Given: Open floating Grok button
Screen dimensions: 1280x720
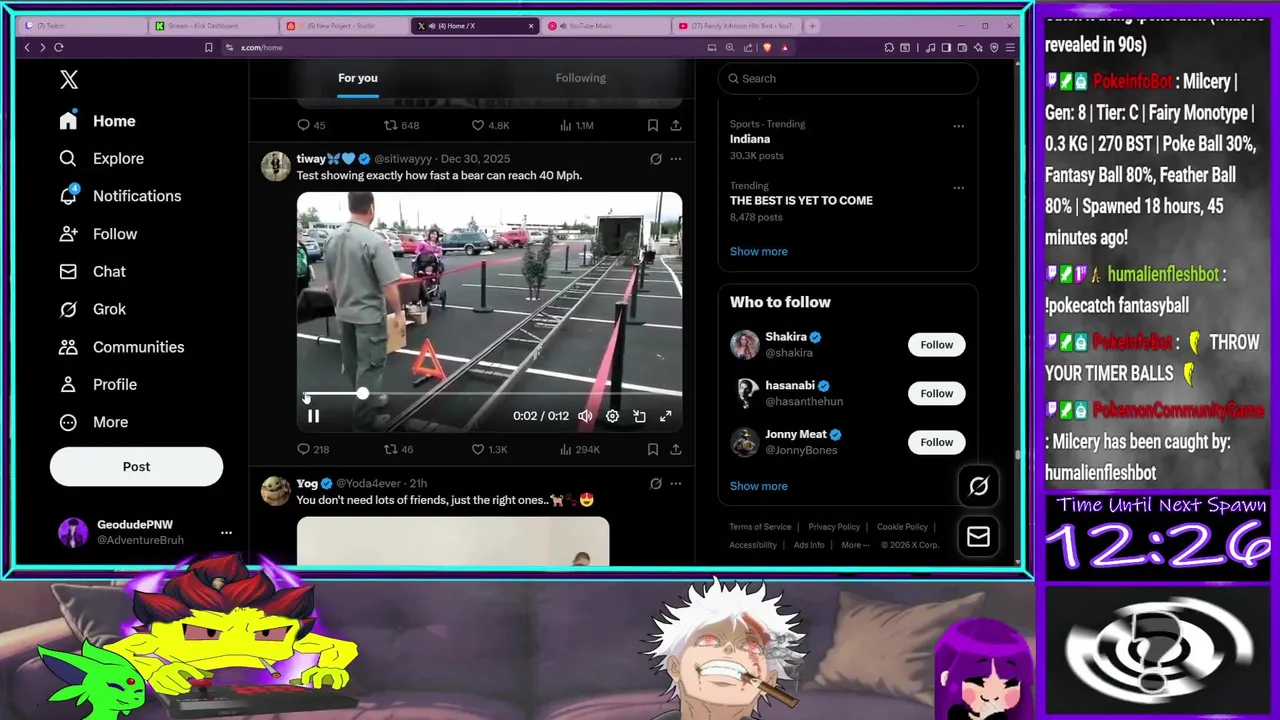Looking at the screenshot, I should [978, 486].
